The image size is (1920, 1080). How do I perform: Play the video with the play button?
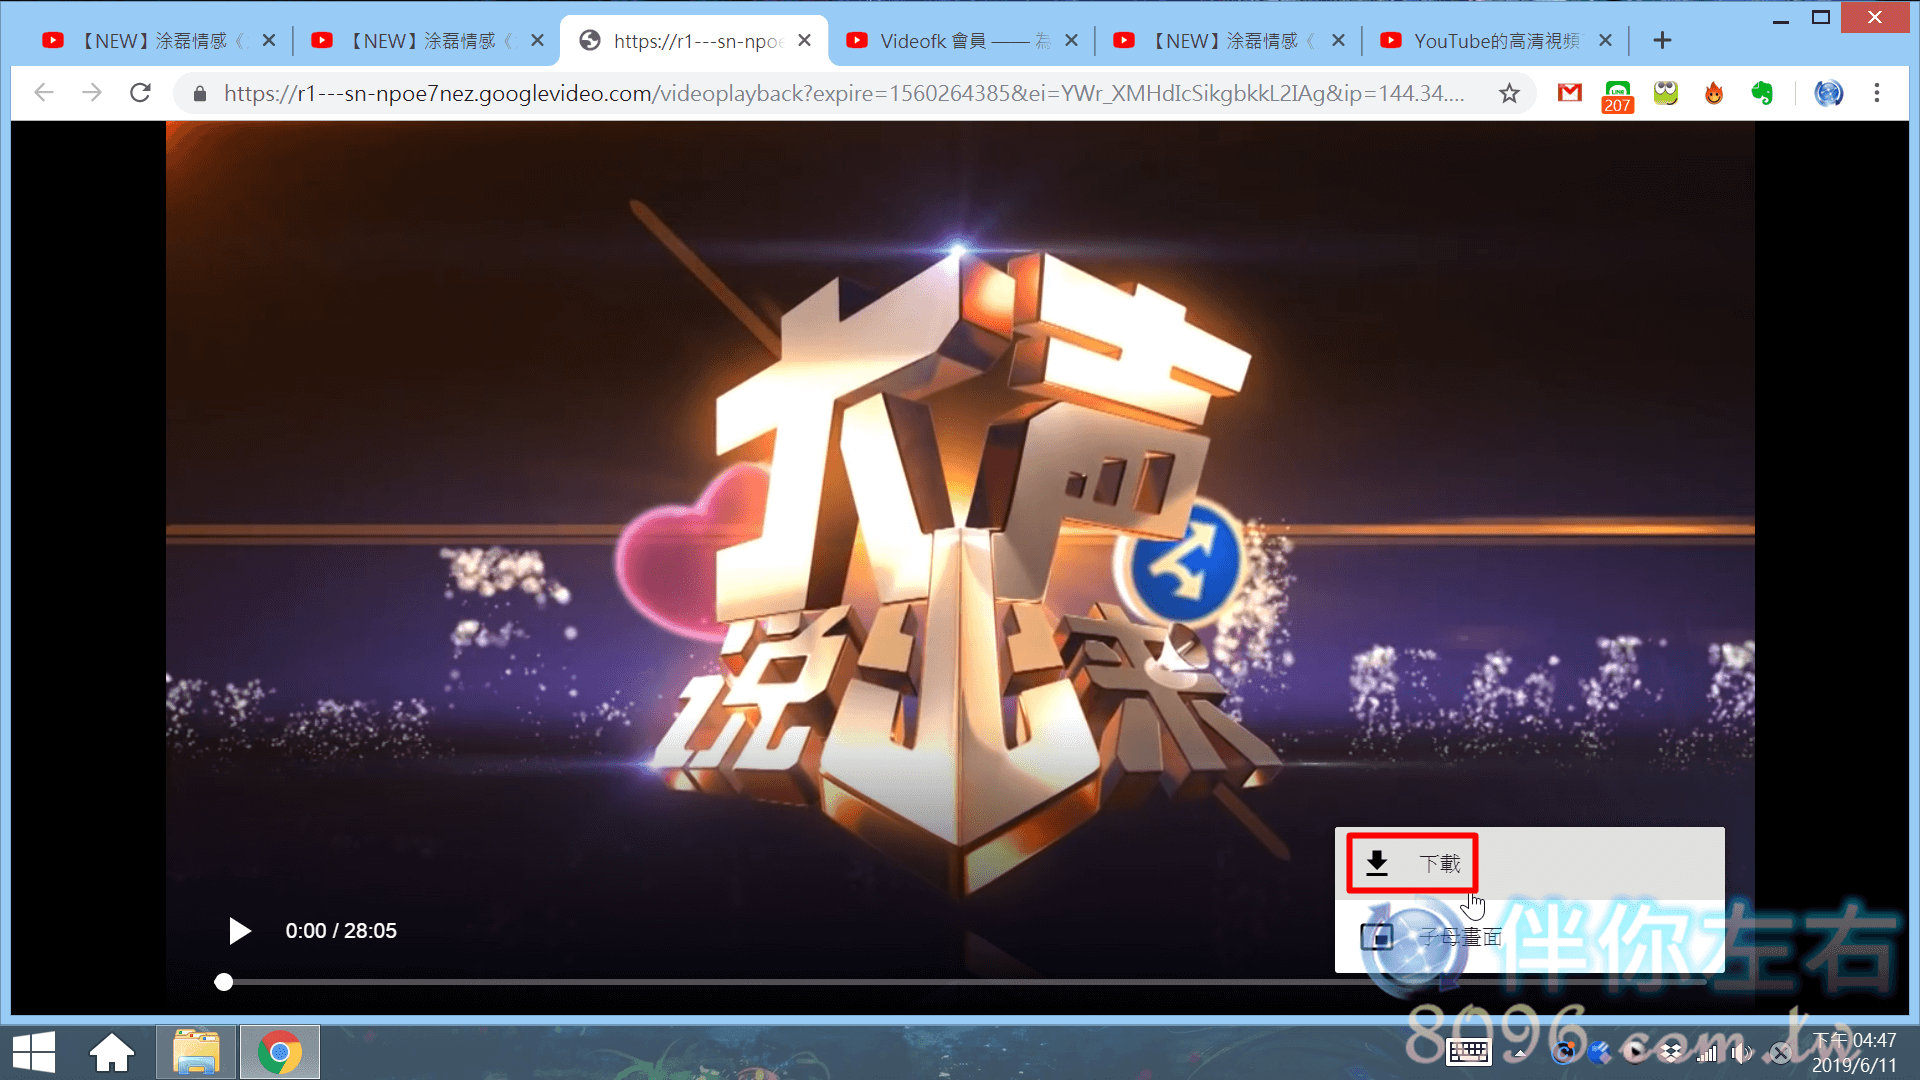tap(239, 931)
